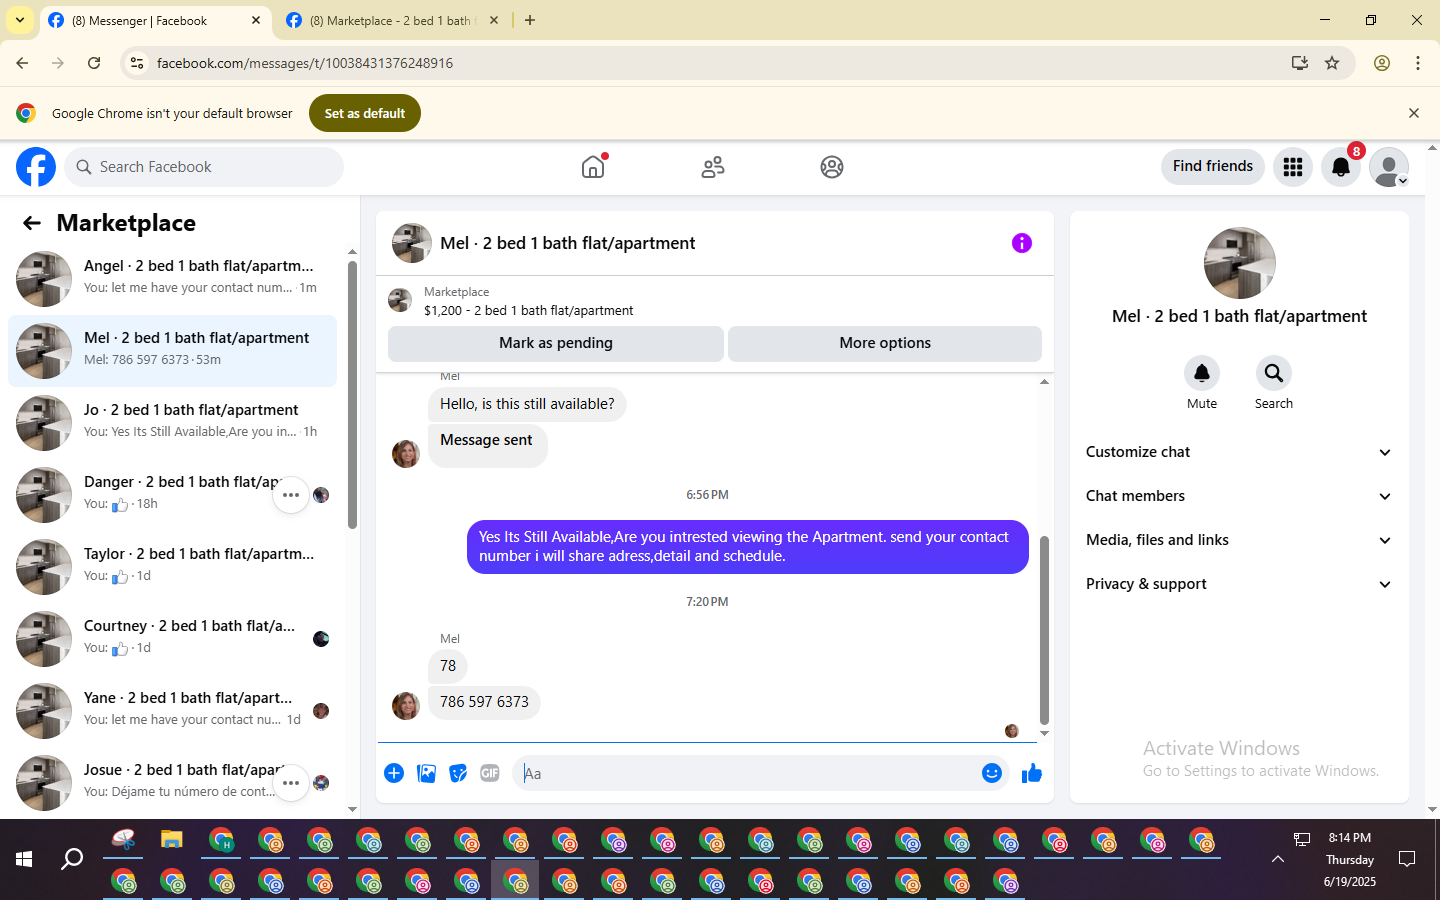Click the conversation list scrollbar
Screen dimensions: 1440x900
(x=352, y=394)
